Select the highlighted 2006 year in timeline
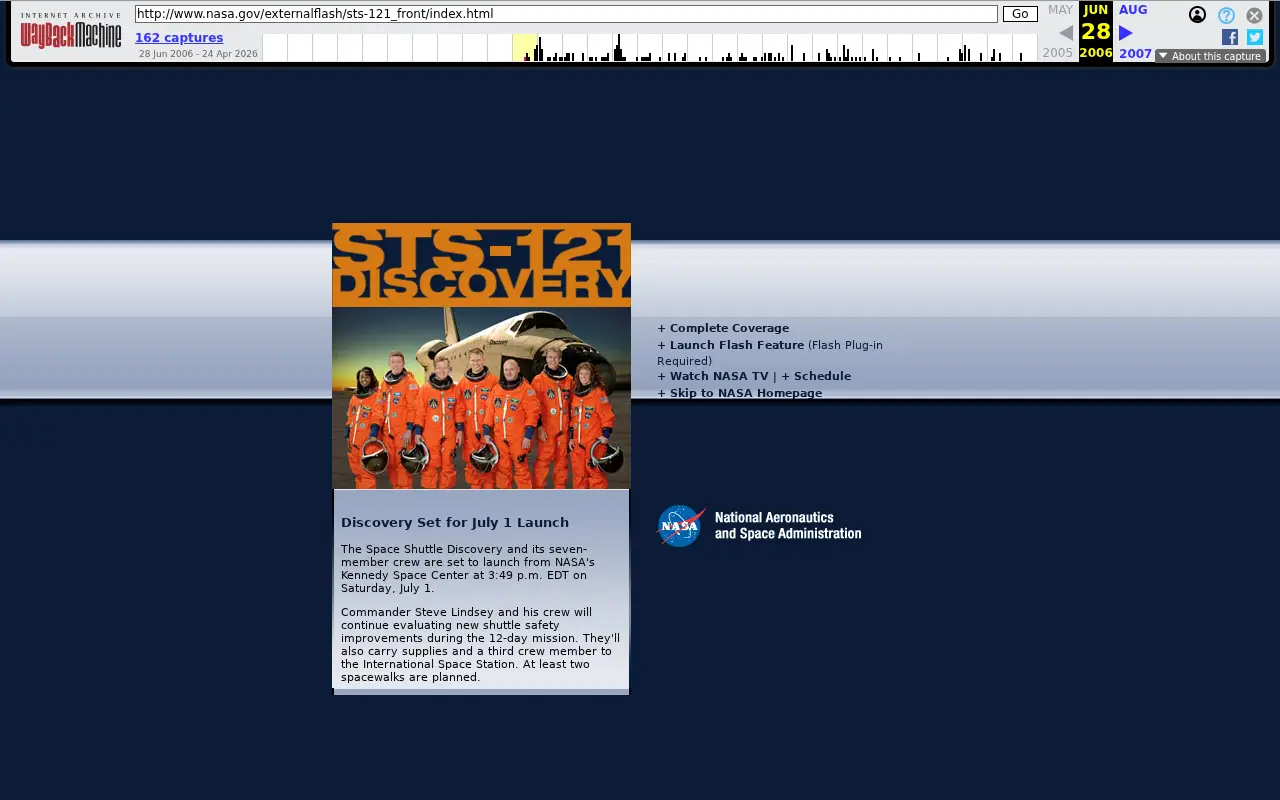The height and width of the screenshot is (800, 1280). pyautogui.click(x=524, y=48)
